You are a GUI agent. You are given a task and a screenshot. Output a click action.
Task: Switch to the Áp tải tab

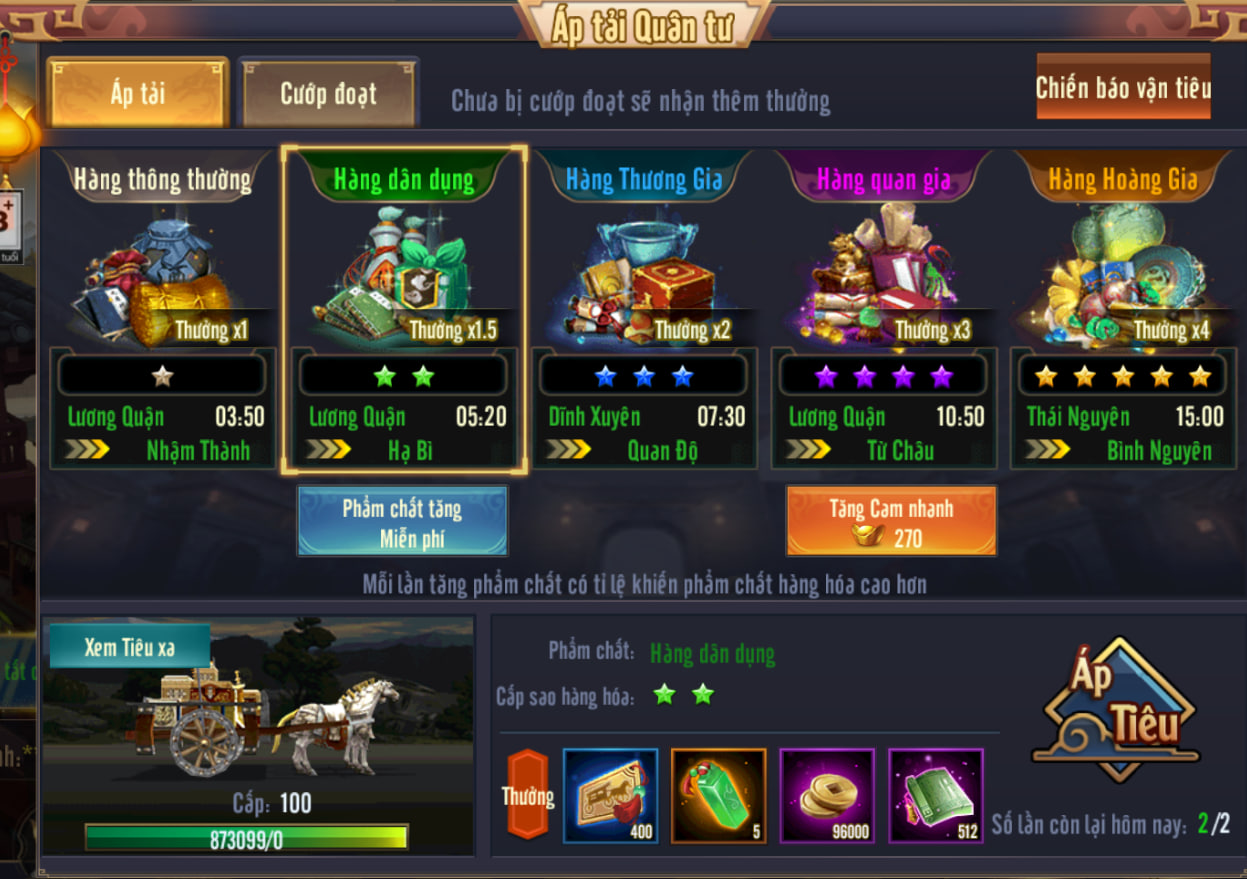point(138,93)
